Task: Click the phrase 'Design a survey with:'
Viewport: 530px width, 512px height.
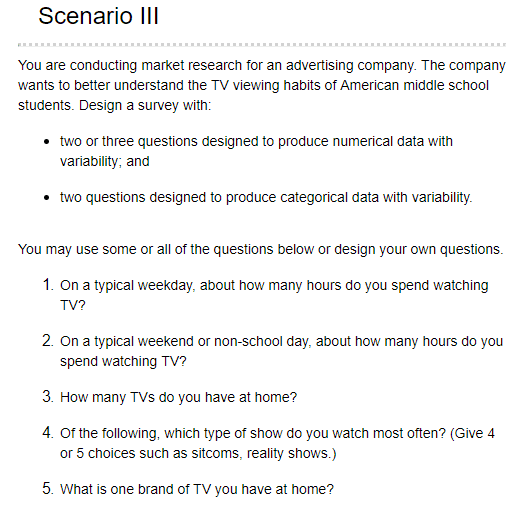Action: tap(145, 105)
